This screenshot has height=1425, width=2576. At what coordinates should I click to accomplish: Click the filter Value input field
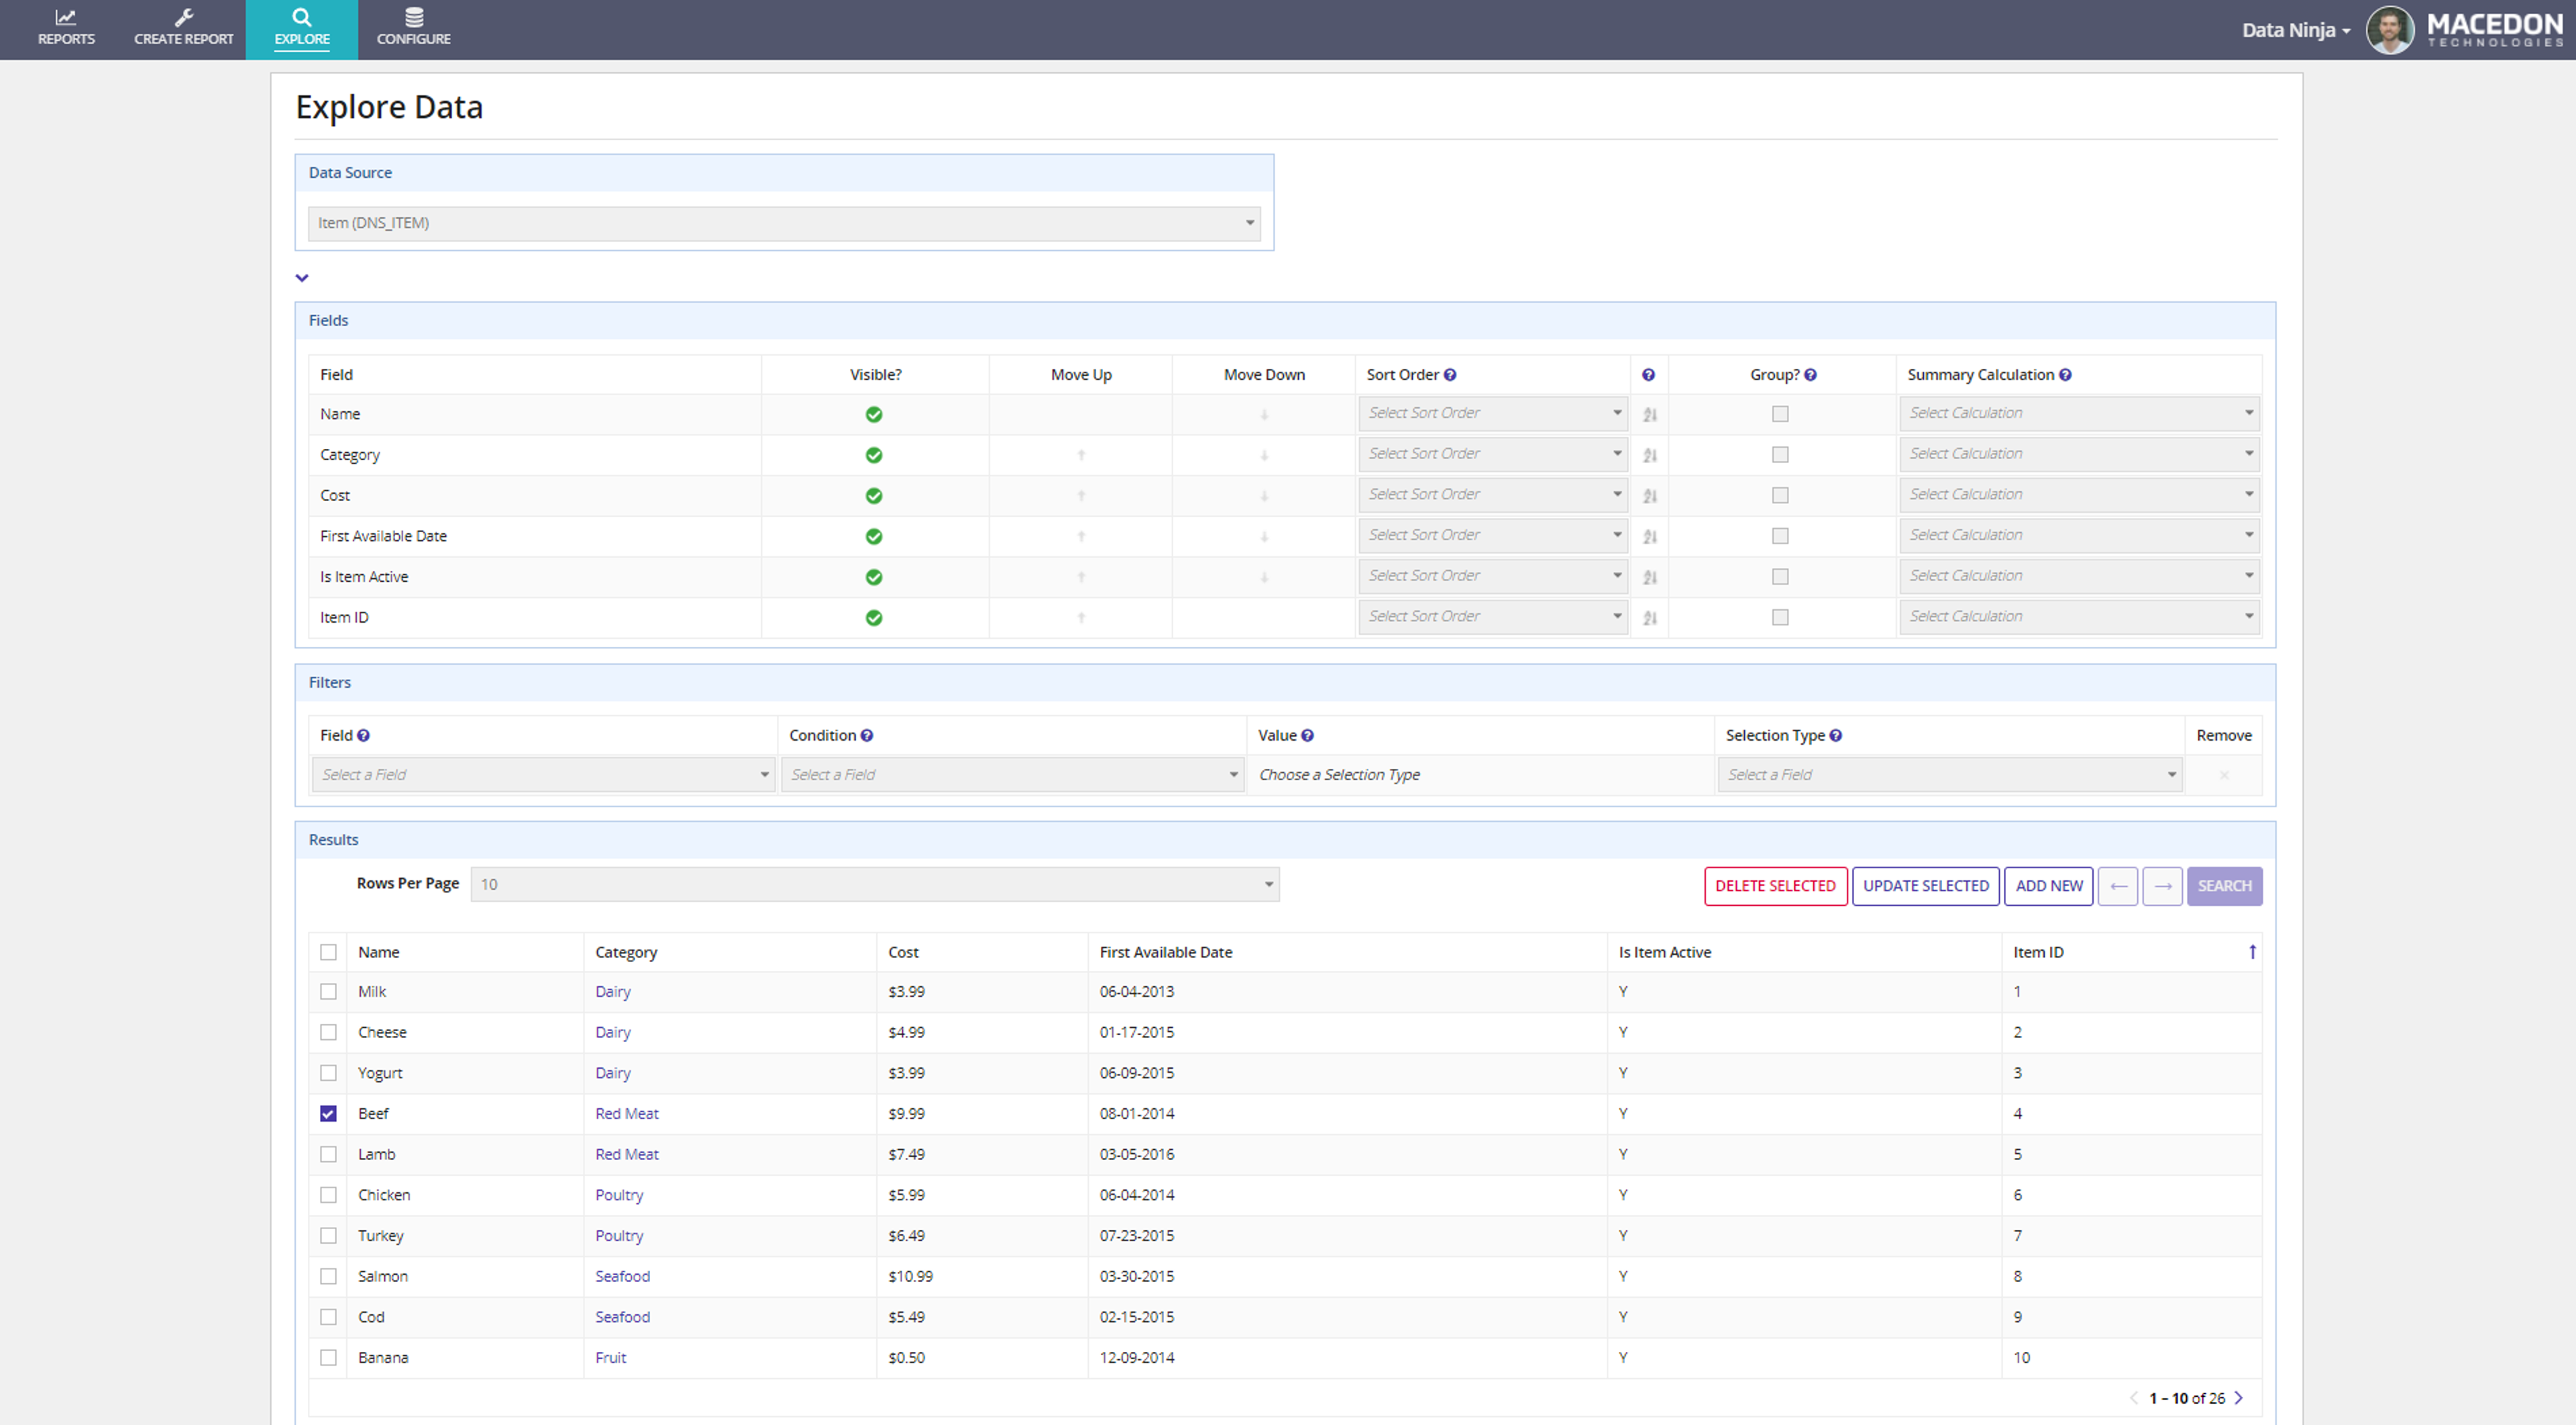(x=1480, y=775)
